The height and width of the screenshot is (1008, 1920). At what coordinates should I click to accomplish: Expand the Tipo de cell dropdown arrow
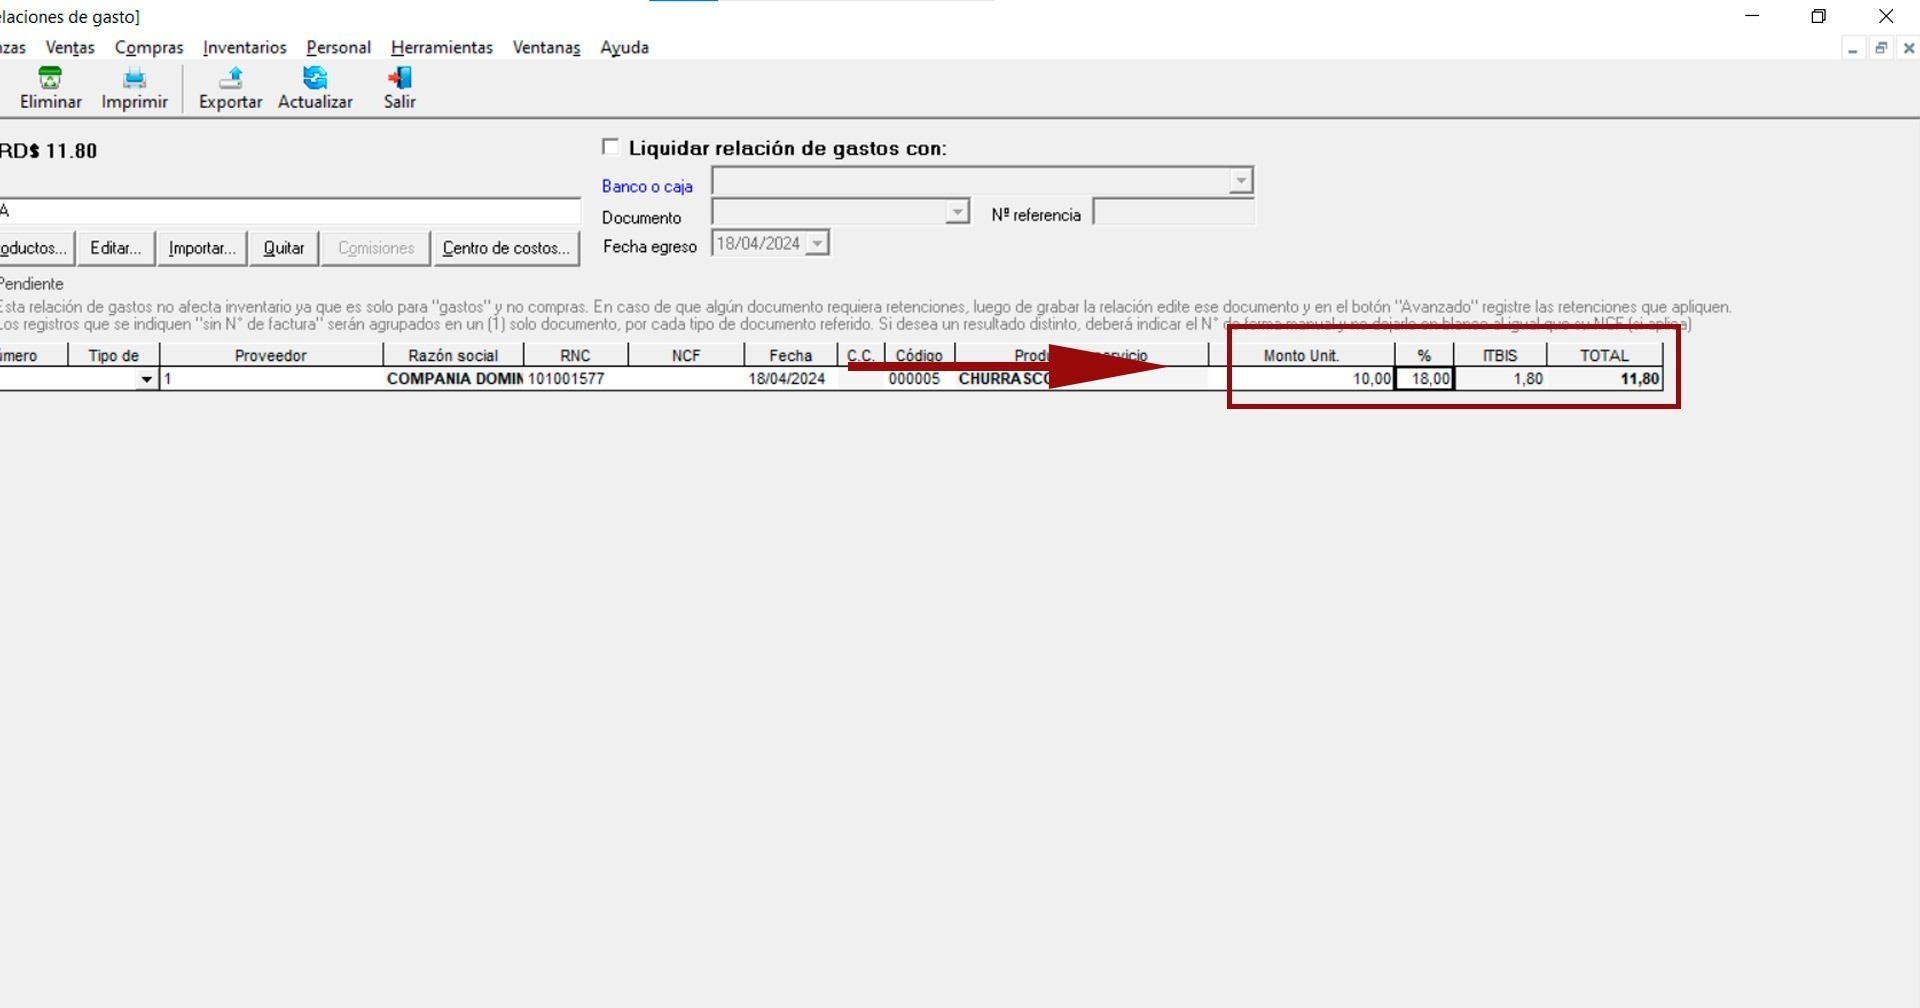[x=147, y=380]
